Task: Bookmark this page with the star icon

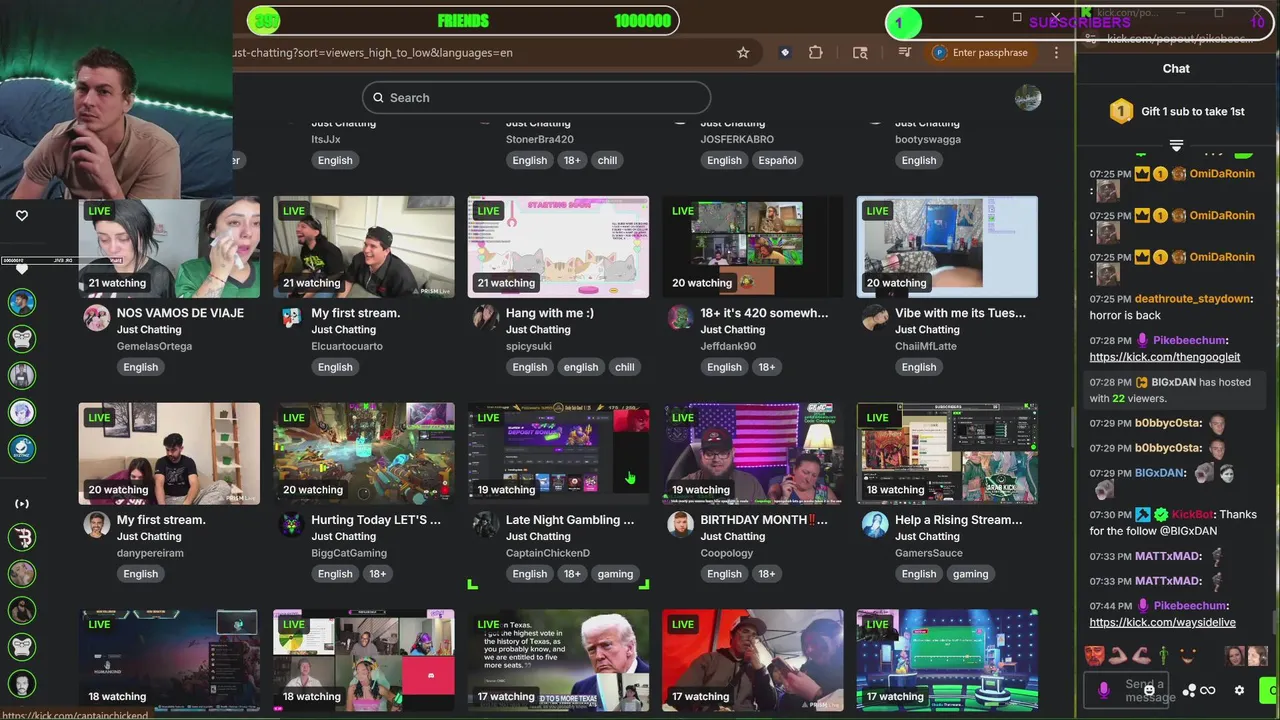Action: pyautogui.click(x=743, y=53)
